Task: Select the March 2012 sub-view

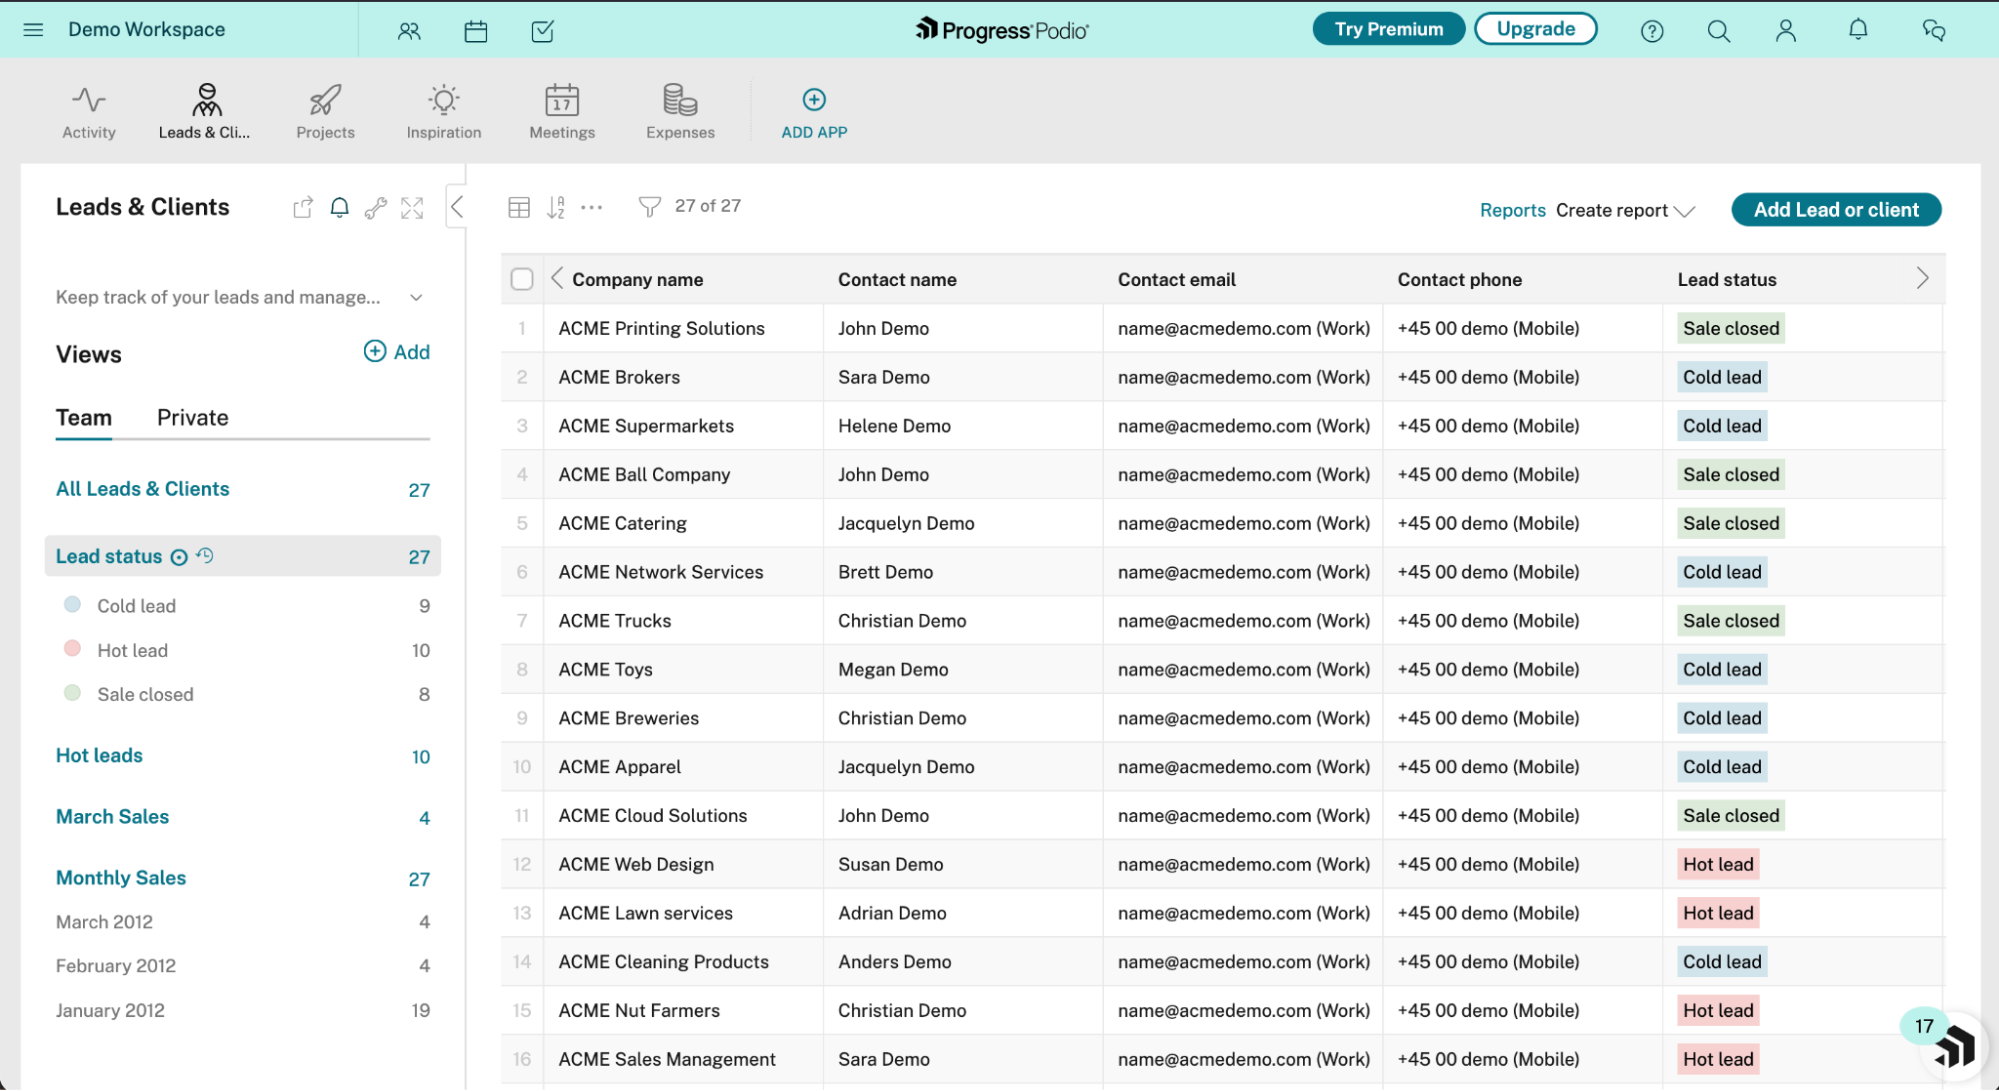Action: (x=104, y=922)
